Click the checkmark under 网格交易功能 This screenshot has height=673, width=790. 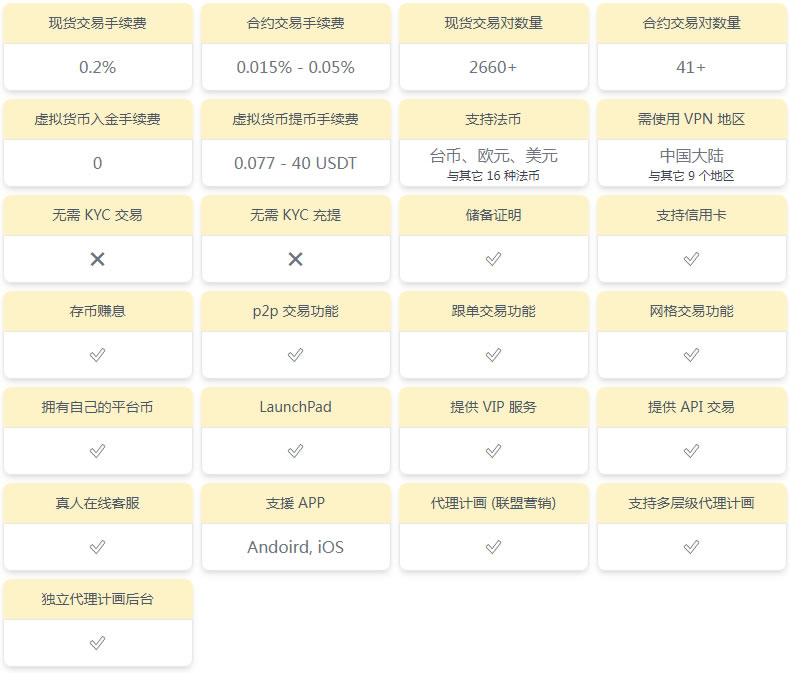(x=691, y=355)
